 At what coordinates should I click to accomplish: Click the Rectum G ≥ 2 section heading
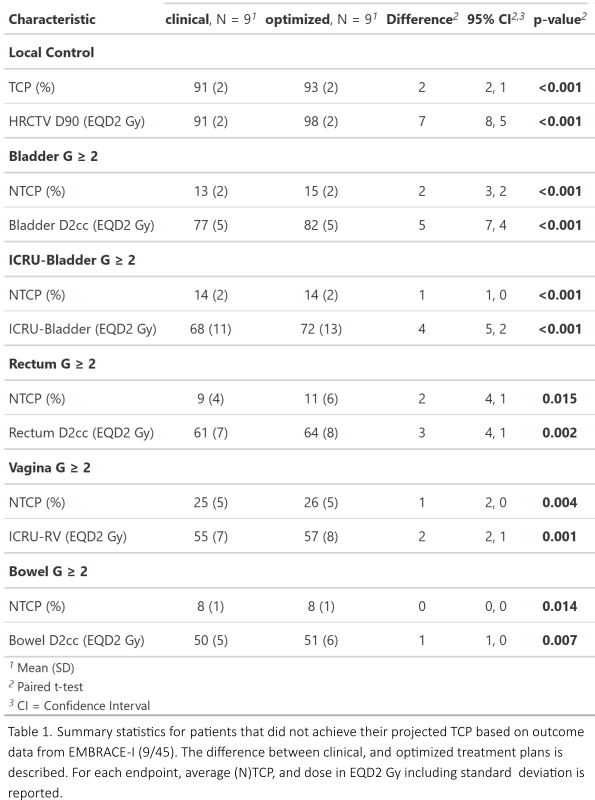point(52,364)
